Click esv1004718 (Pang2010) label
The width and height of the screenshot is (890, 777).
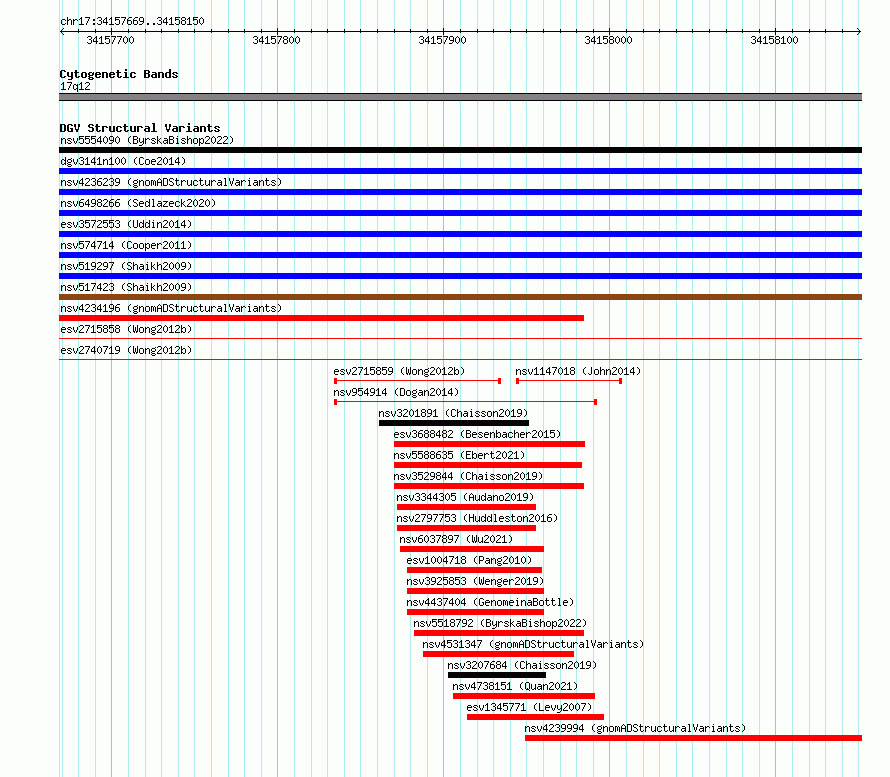(469, 560)
